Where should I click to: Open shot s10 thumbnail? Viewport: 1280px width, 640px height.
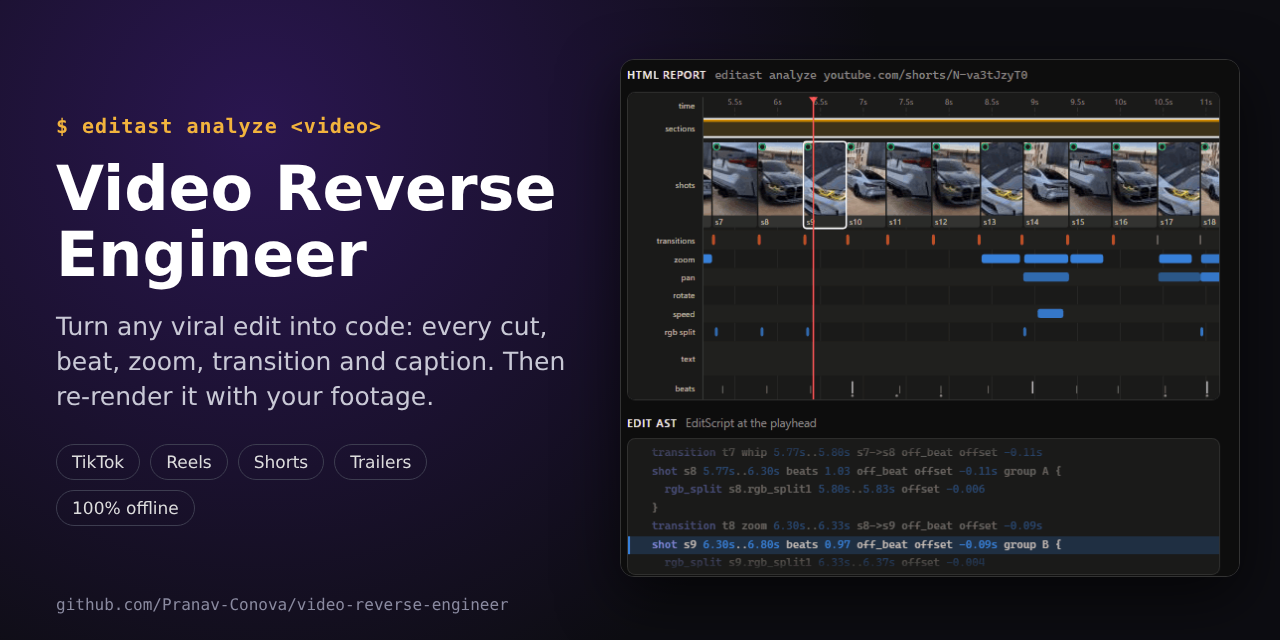click(867, 185)
